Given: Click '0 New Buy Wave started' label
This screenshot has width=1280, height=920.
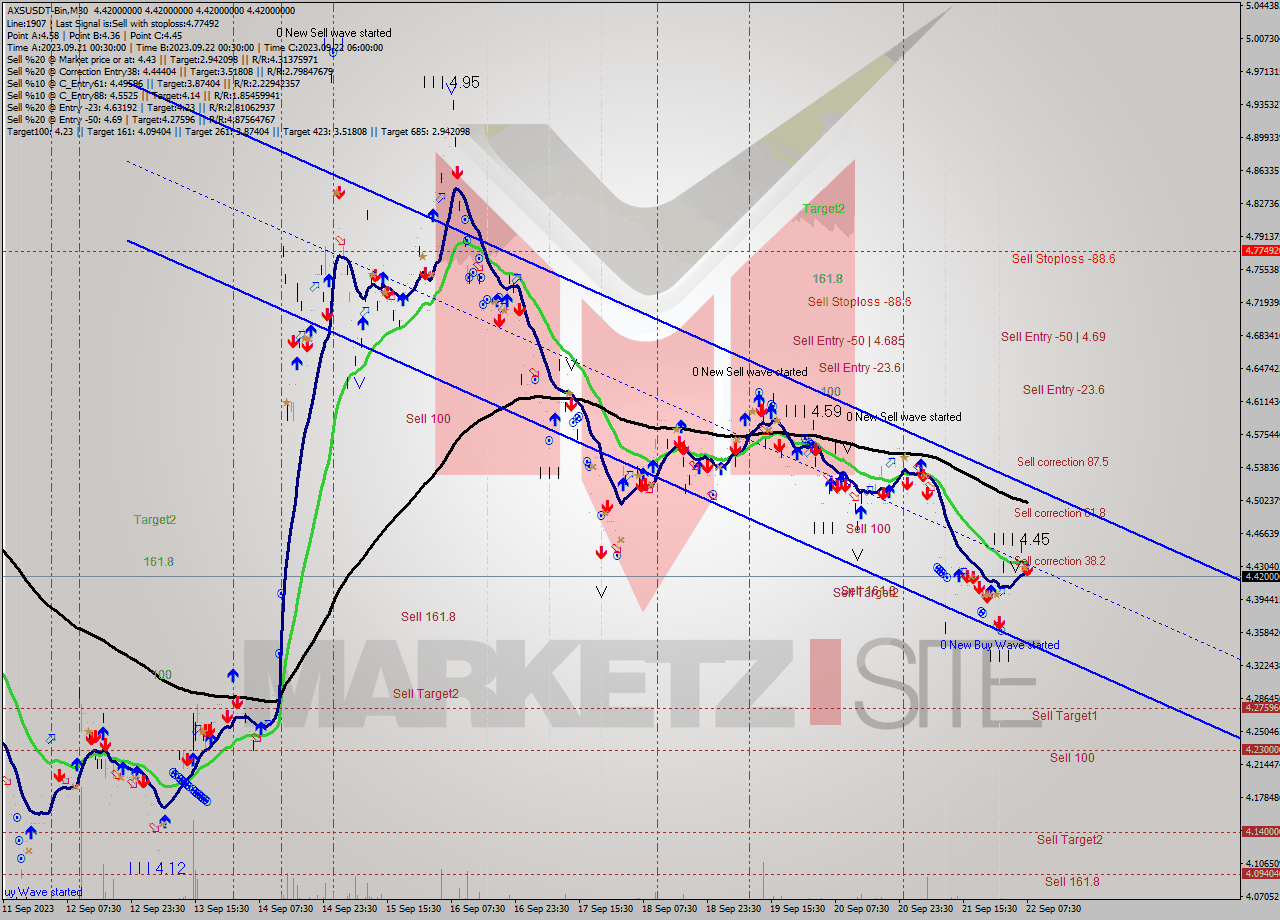Looking at the screenshot, I should click(x=999, y=645).
